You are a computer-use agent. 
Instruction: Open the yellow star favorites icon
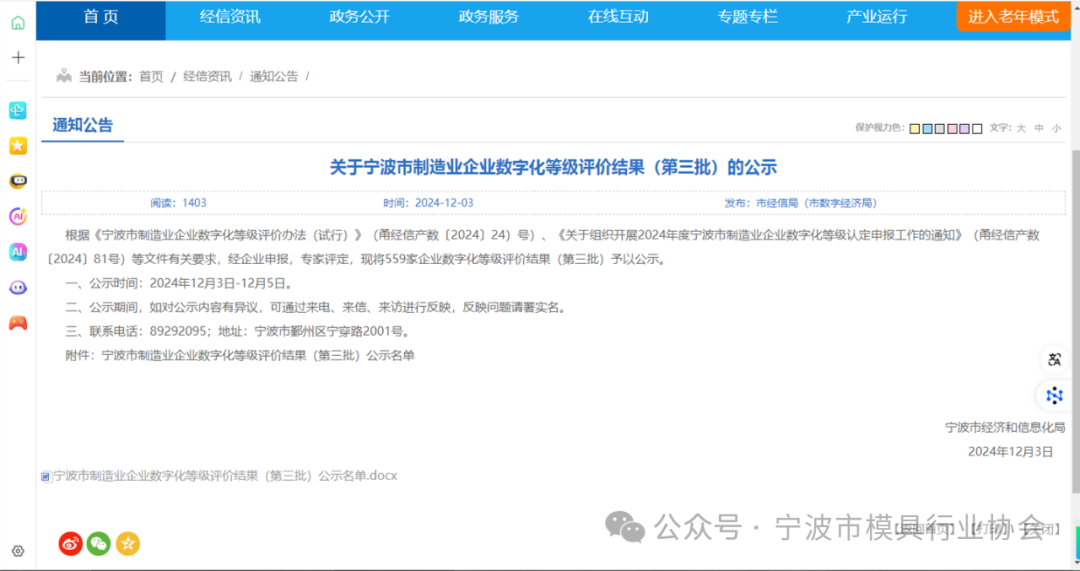point(18,145)
